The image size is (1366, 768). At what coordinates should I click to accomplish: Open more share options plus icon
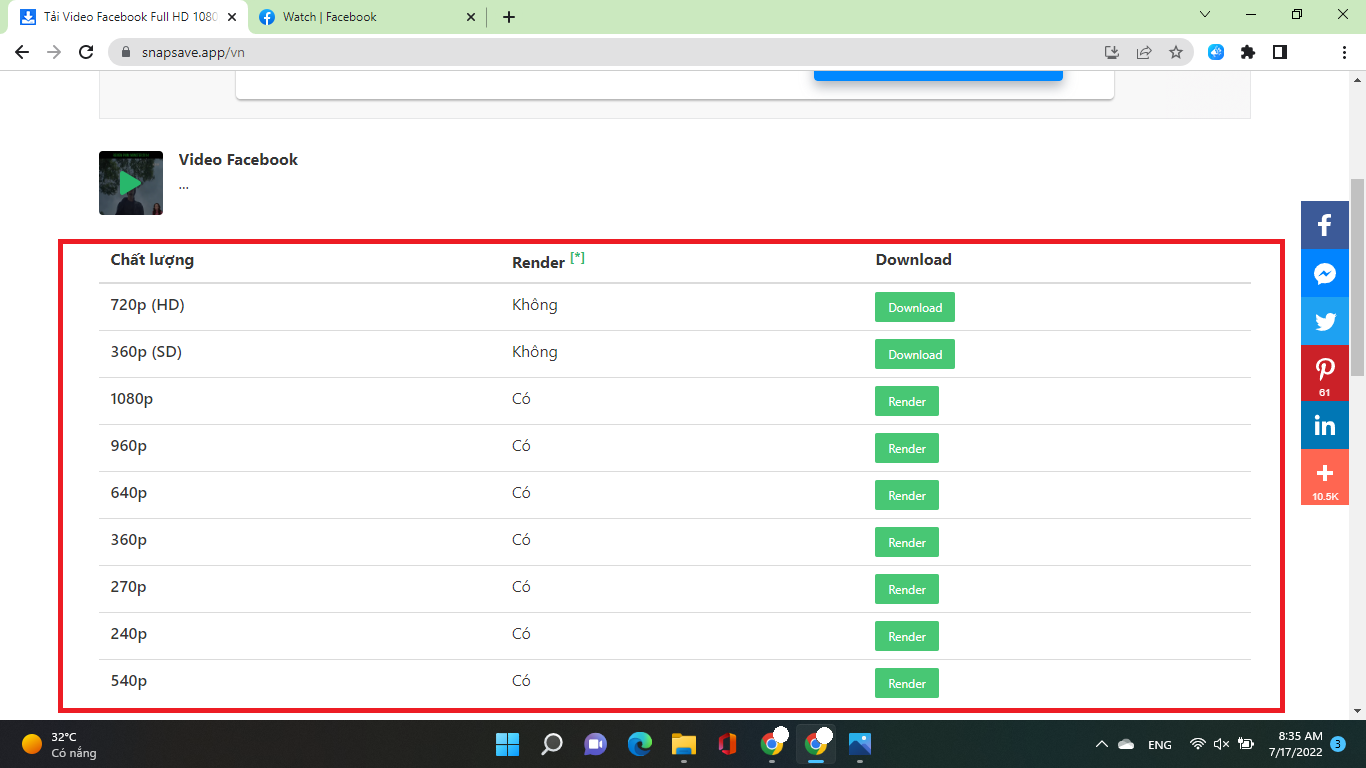click(1324, 475)
